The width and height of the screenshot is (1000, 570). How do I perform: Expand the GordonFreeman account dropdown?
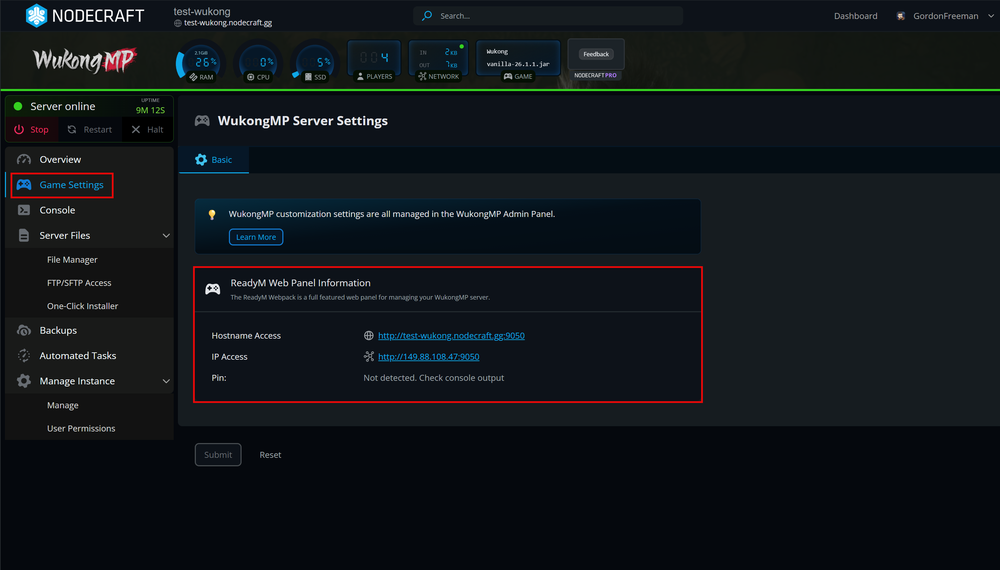pos(990,16)
